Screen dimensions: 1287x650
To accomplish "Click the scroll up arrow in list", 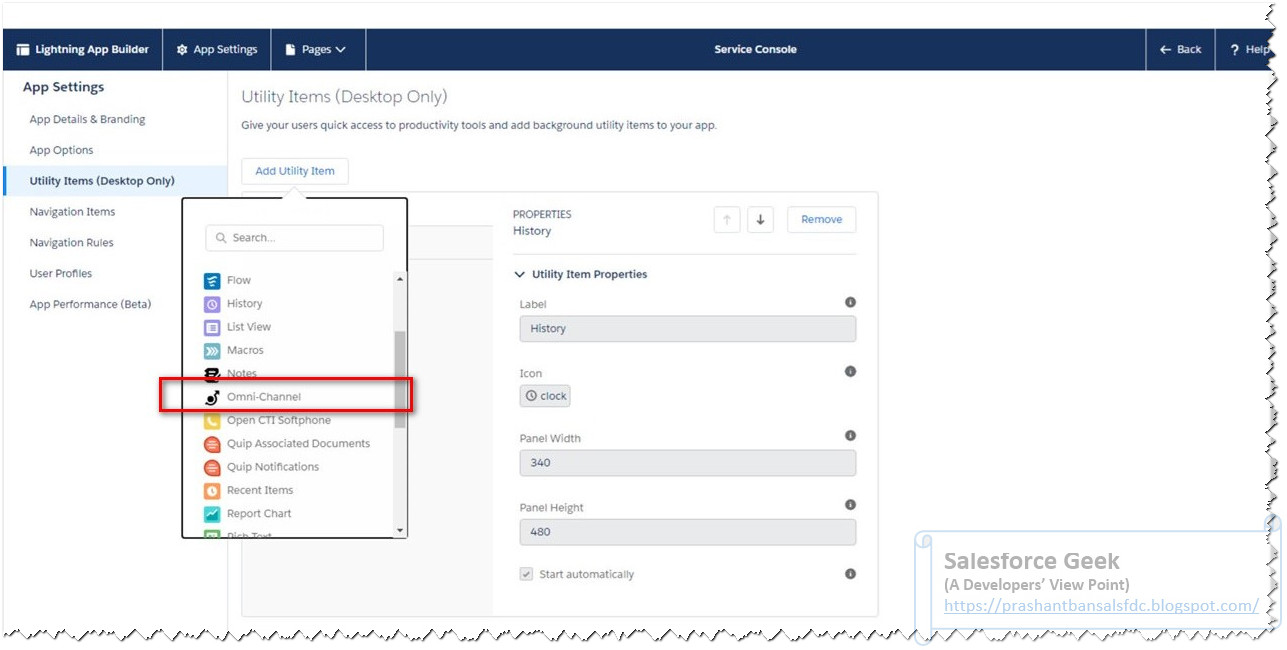I will coord(401,279).
